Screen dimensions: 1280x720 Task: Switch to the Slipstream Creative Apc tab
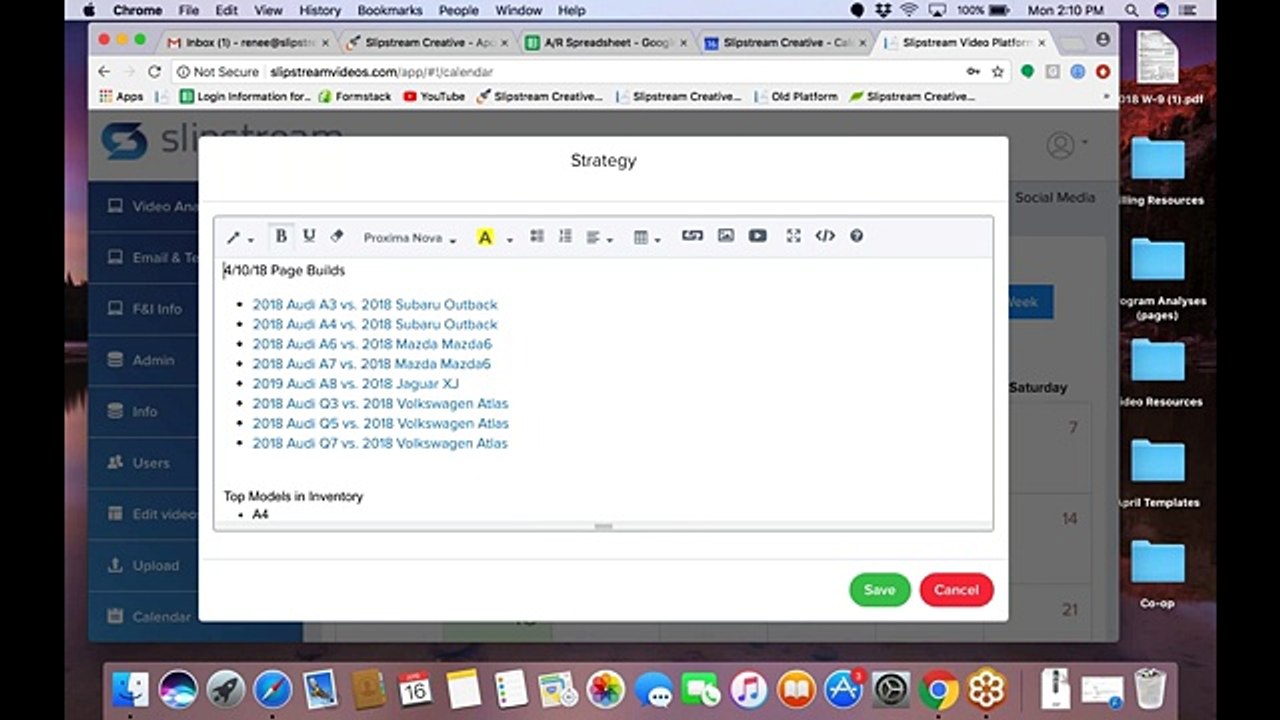point(426,43)
